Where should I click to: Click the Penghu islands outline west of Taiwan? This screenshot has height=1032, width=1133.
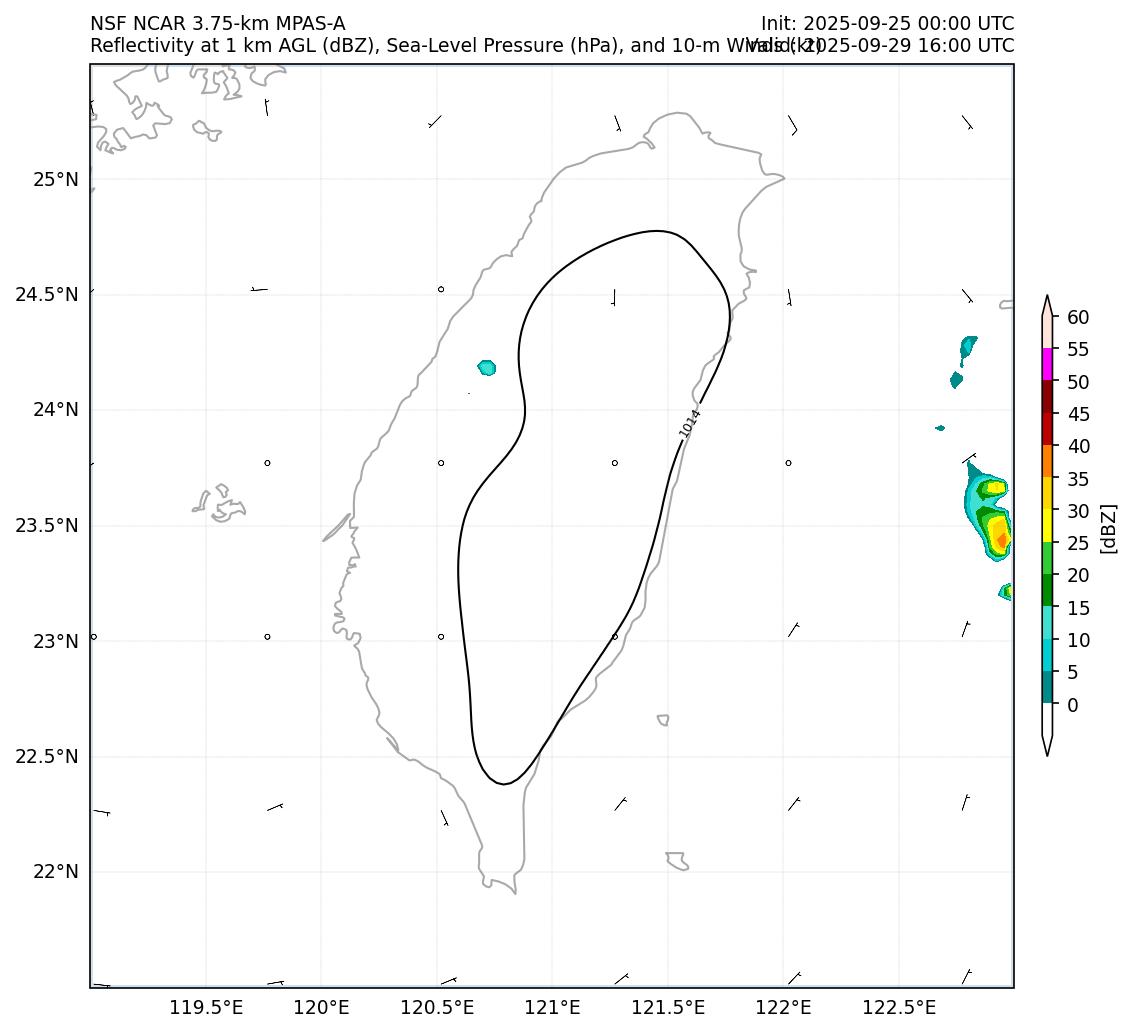220,503
